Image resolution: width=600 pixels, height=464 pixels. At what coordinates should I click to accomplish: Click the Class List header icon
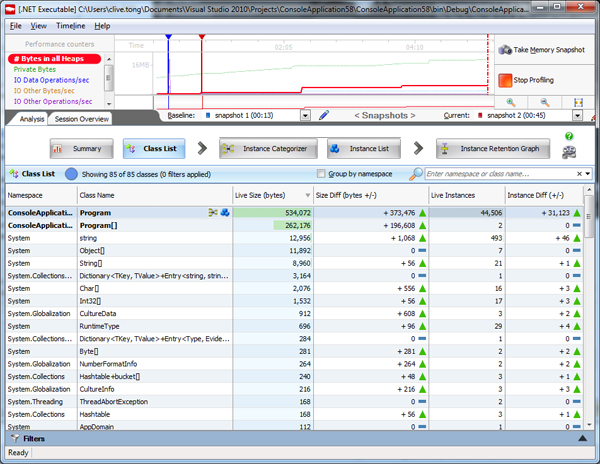(14, 174)
